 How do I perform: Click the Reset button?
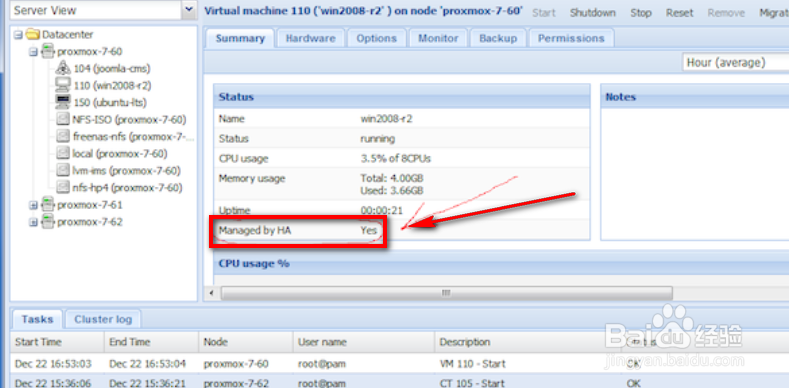tap(680, 13)
